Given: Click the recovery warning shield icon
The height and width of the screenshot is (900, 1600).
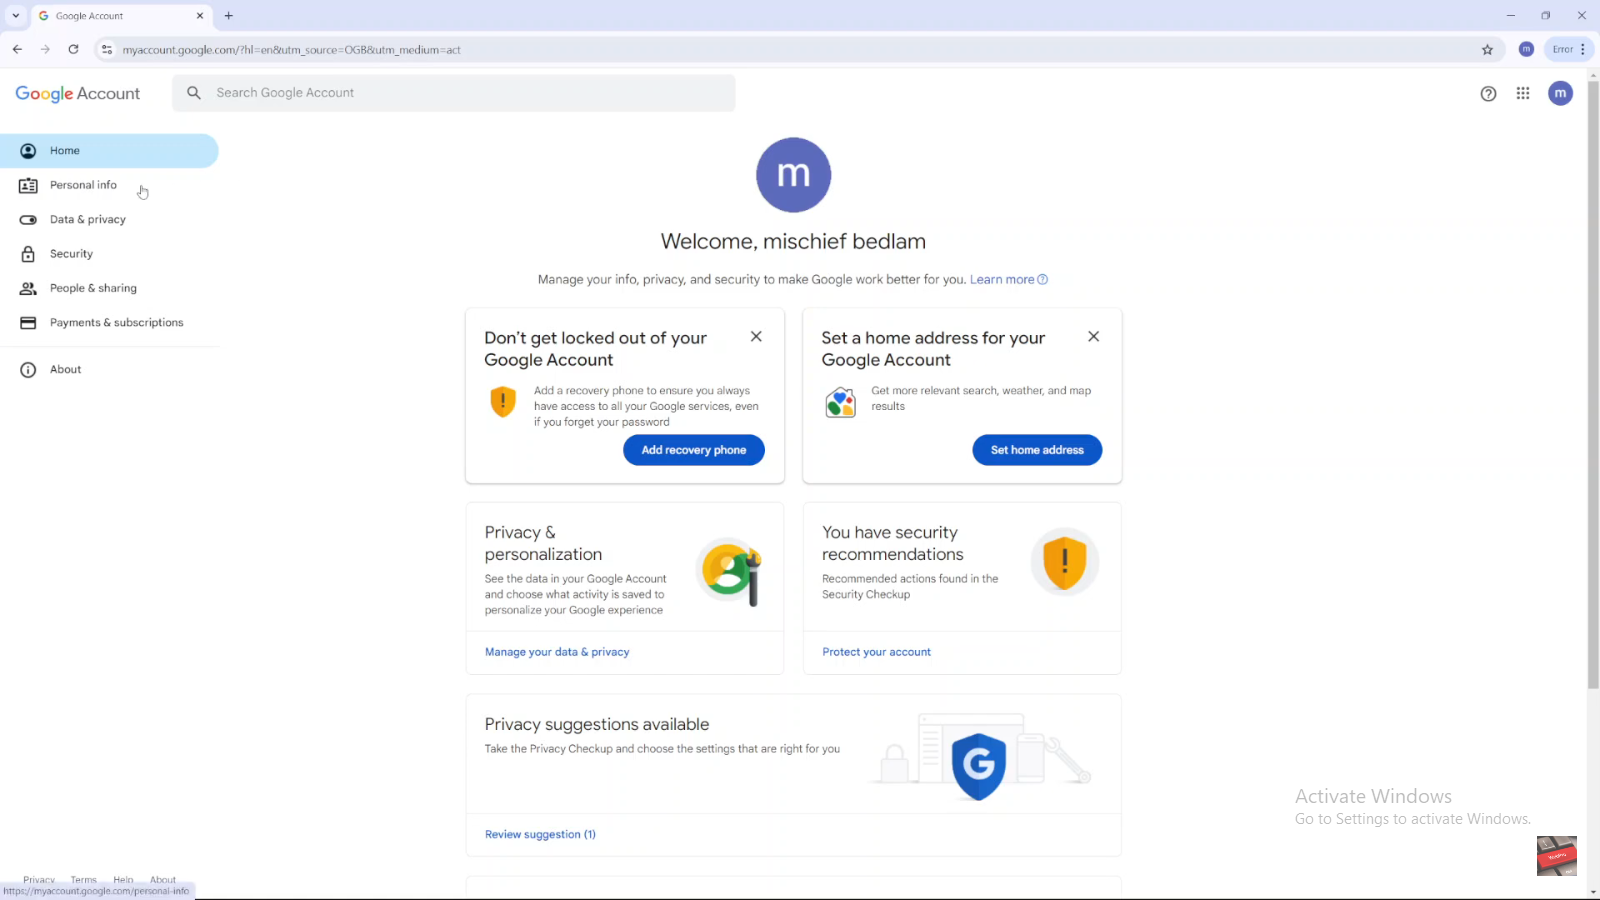Looking at the screenshot, I should click(503, 402).
